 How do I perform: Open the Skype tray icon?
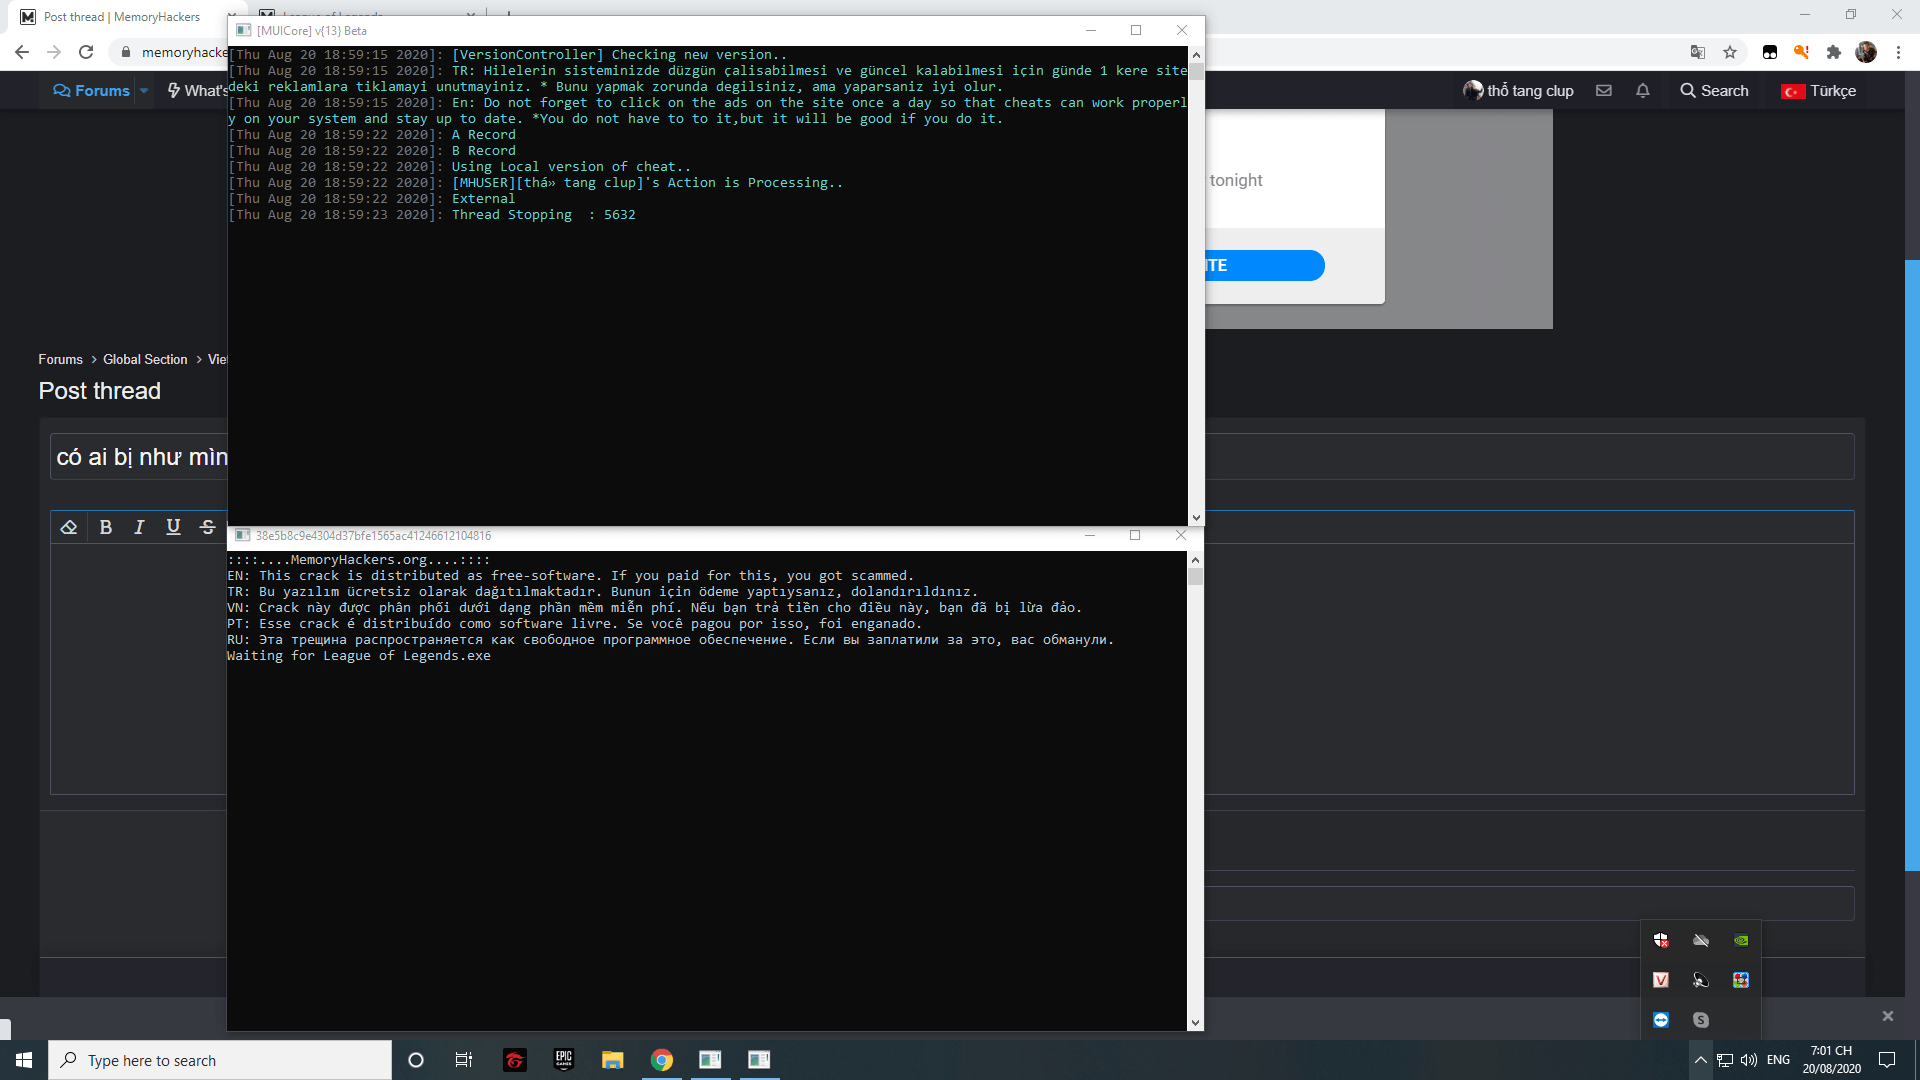point(1701,1020)
